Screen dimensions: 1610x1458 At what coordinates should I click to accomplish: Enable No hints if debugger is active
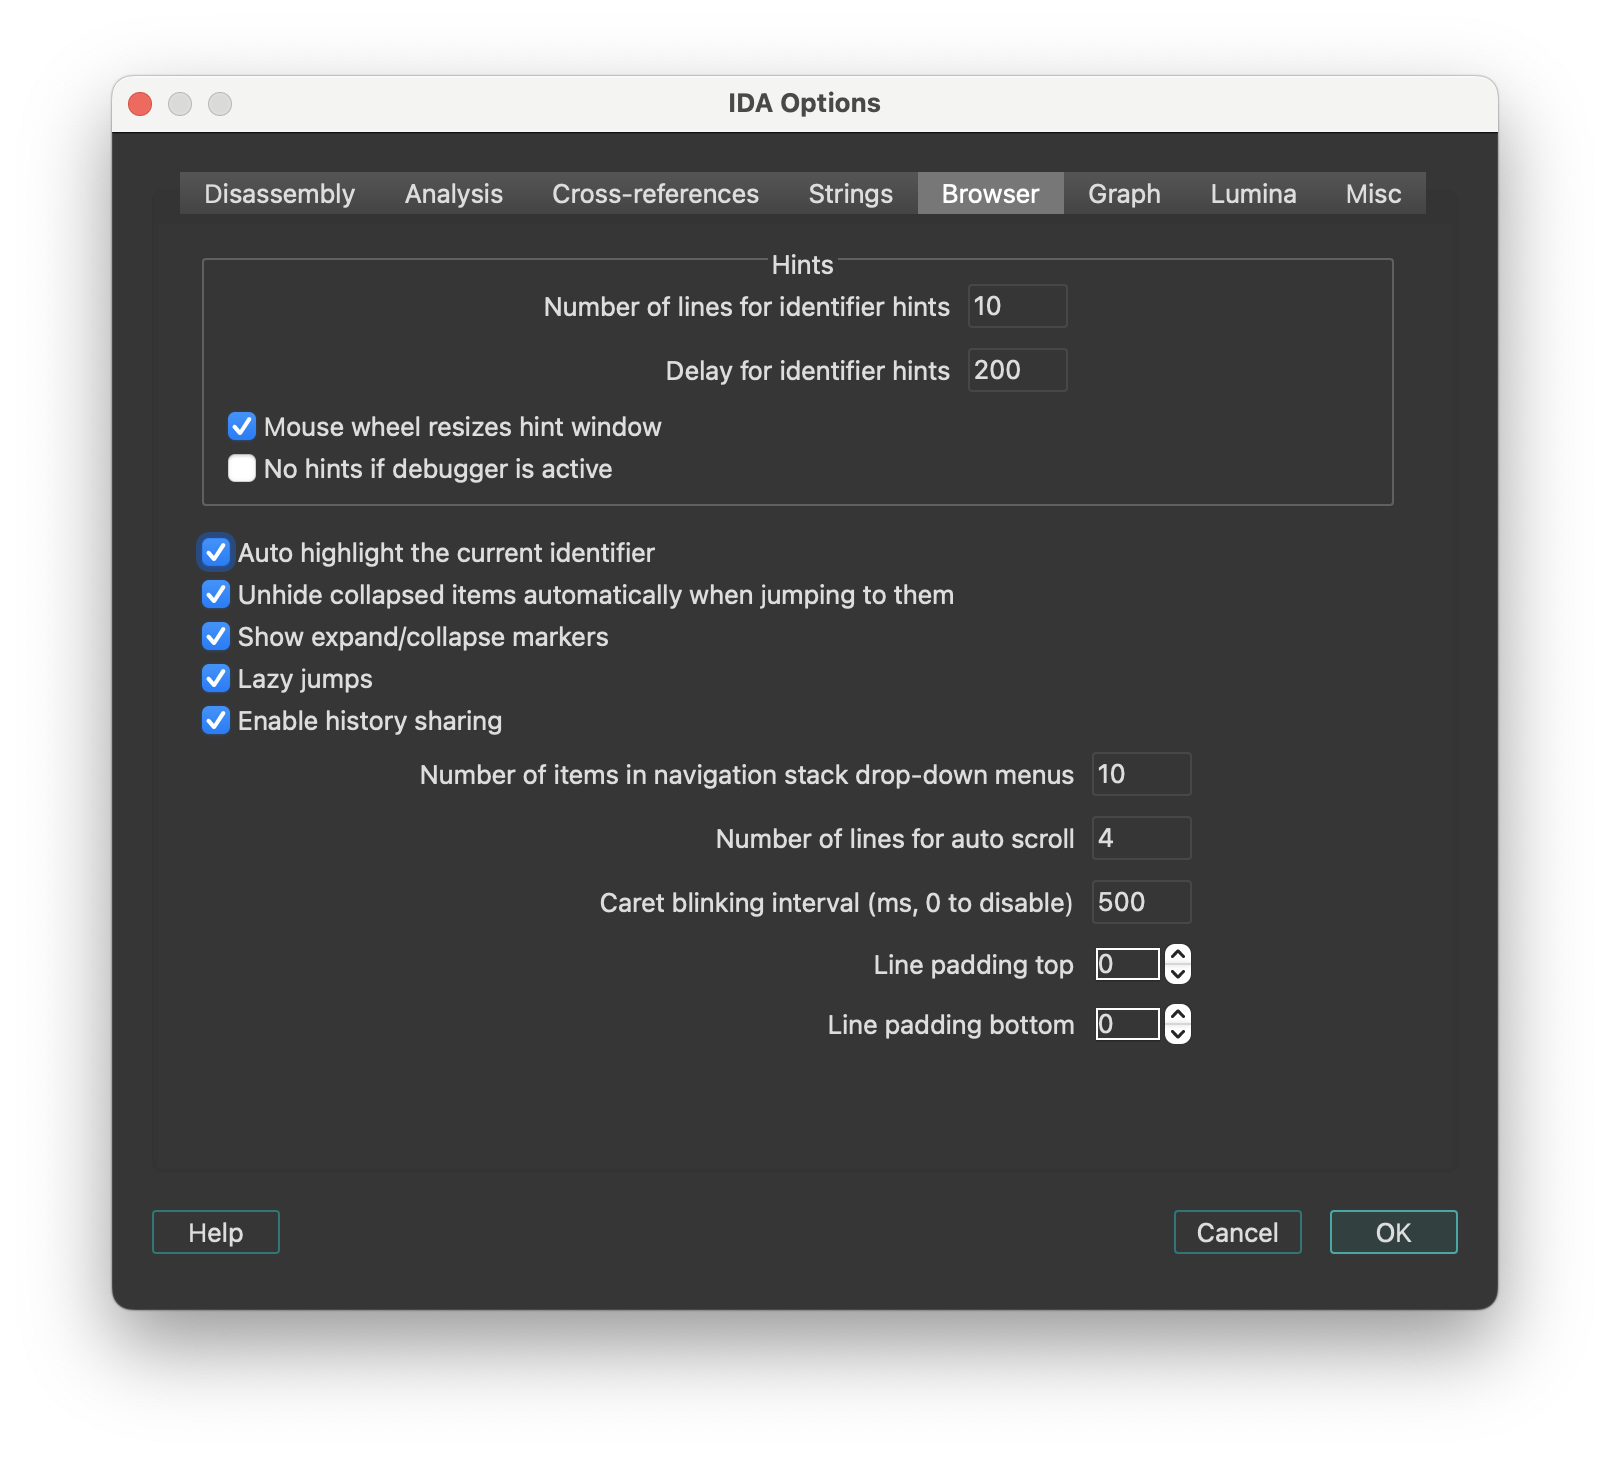tap(241, 468)
